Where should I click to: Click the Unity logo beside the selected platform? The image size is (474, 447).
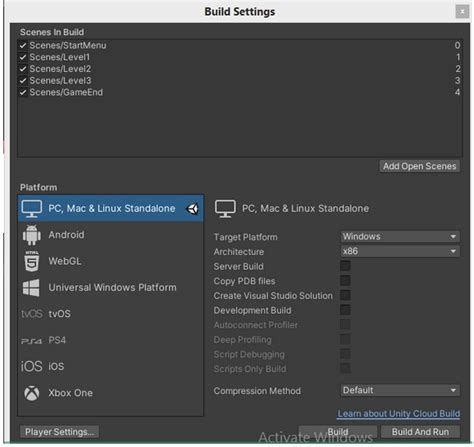pos(193,209)
